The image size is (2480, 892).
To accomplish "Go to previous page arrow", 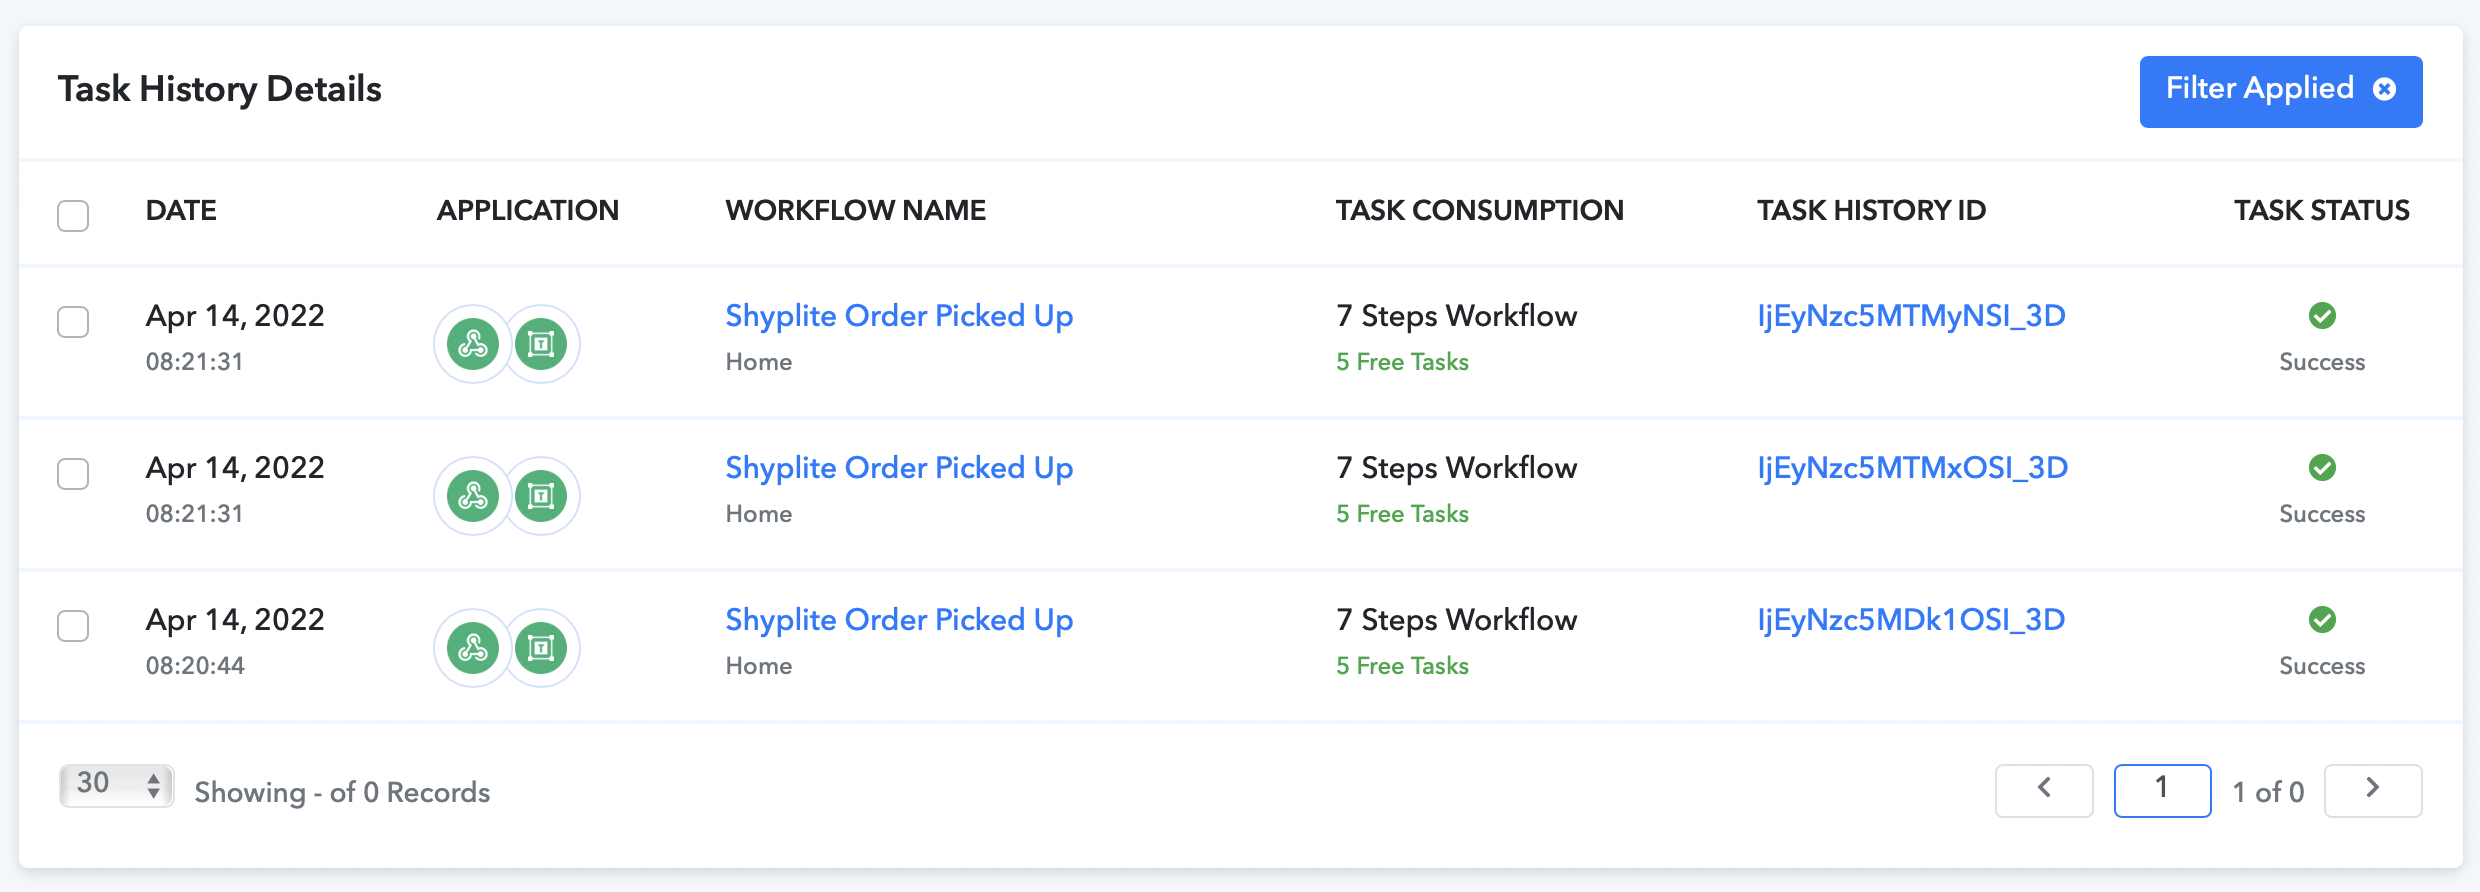I will (2044, 790).
